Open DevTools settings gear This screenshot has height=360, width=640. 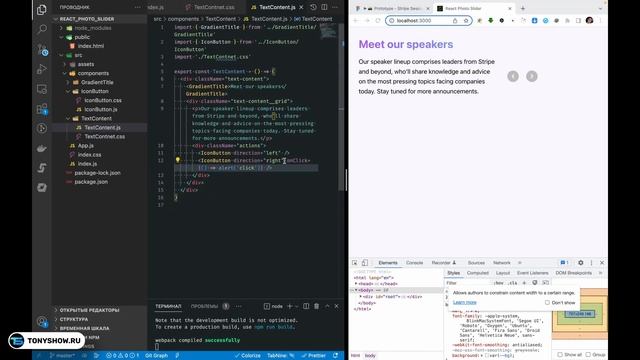click(580, 263)
